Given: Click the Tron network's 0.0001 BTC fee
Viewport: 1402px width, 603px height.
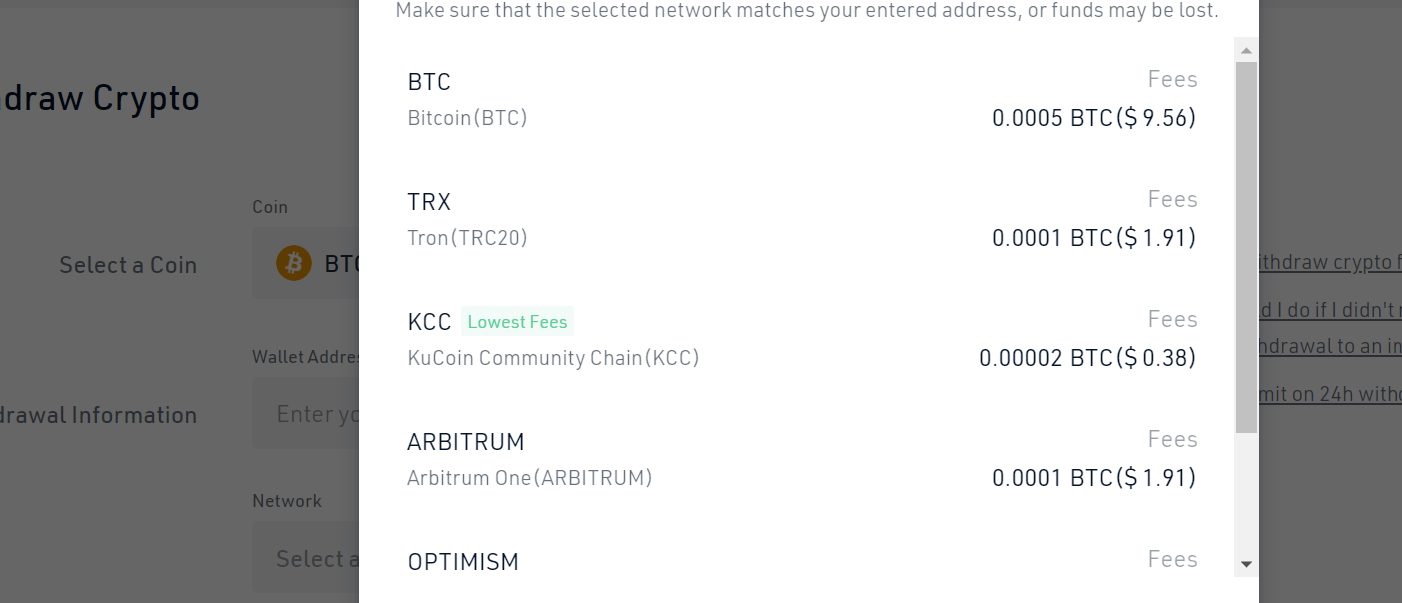Looking at the screenshot, I should coord(1094,239).
